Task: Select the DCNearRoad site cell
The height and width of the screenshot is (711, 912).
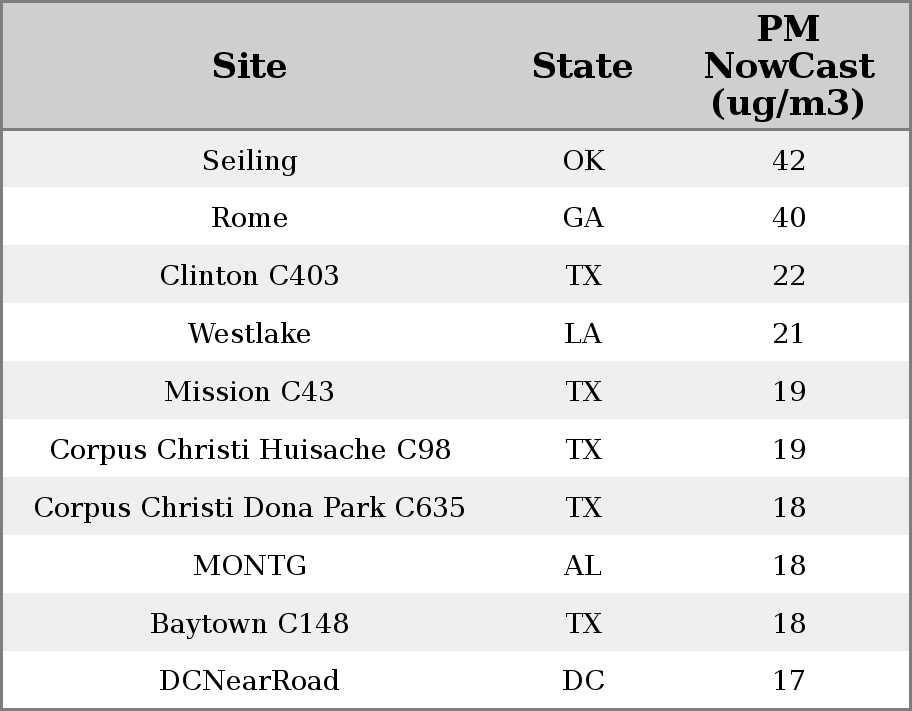Action: coord(249,681)
